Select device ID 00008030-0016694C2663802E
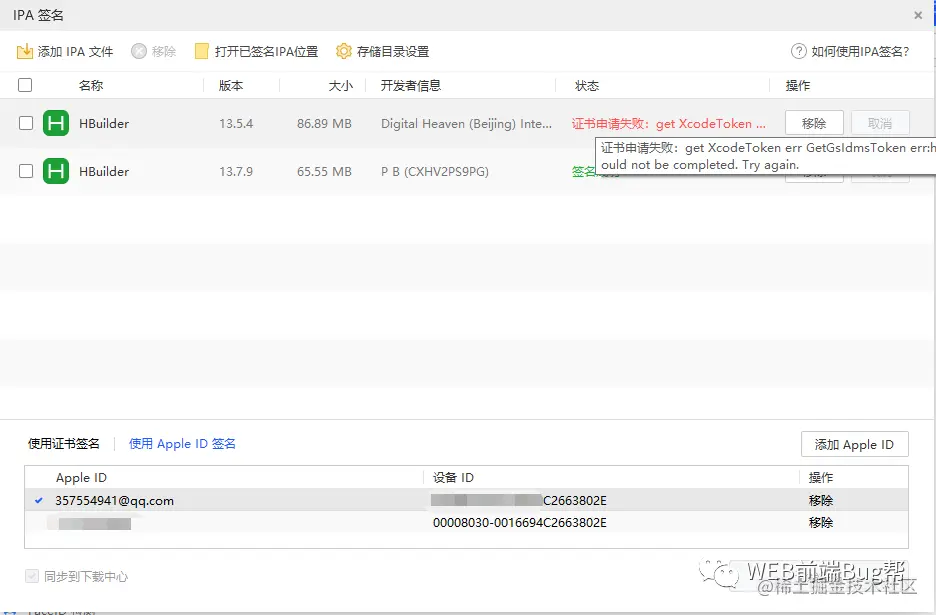This screenshot has width=936, height=615. [x=520, y=522]
